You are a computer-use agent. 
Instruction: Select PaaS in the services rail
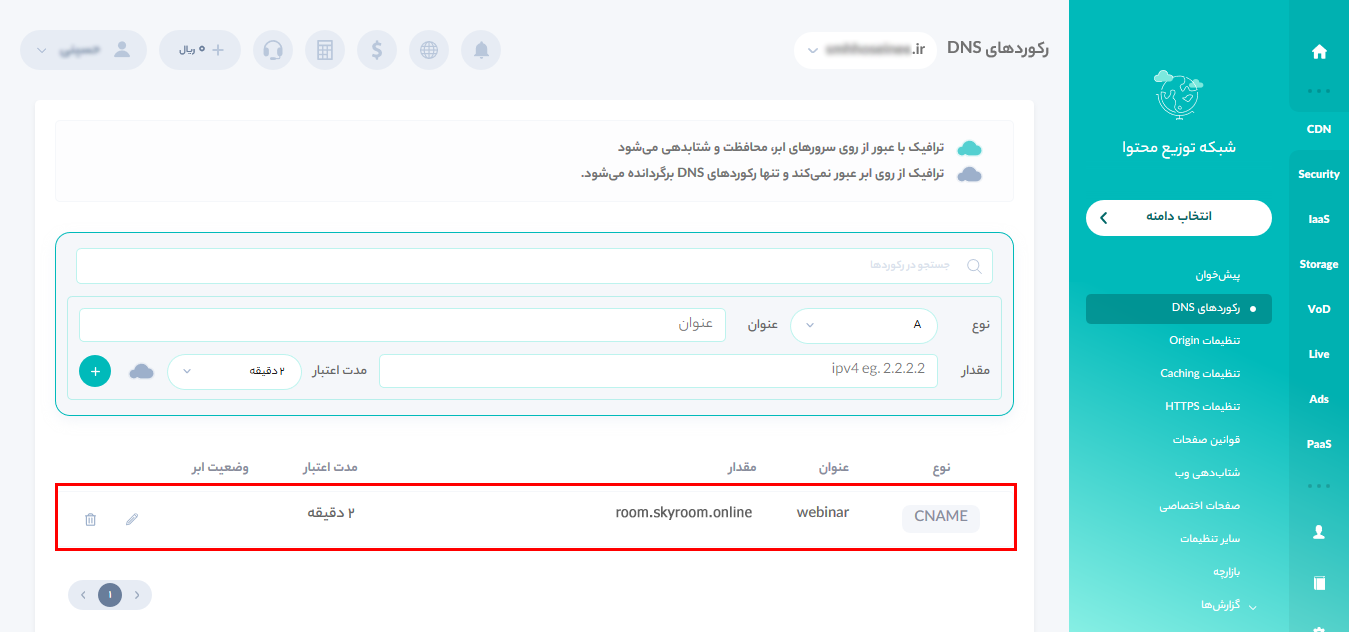[x=1319, y=444]
